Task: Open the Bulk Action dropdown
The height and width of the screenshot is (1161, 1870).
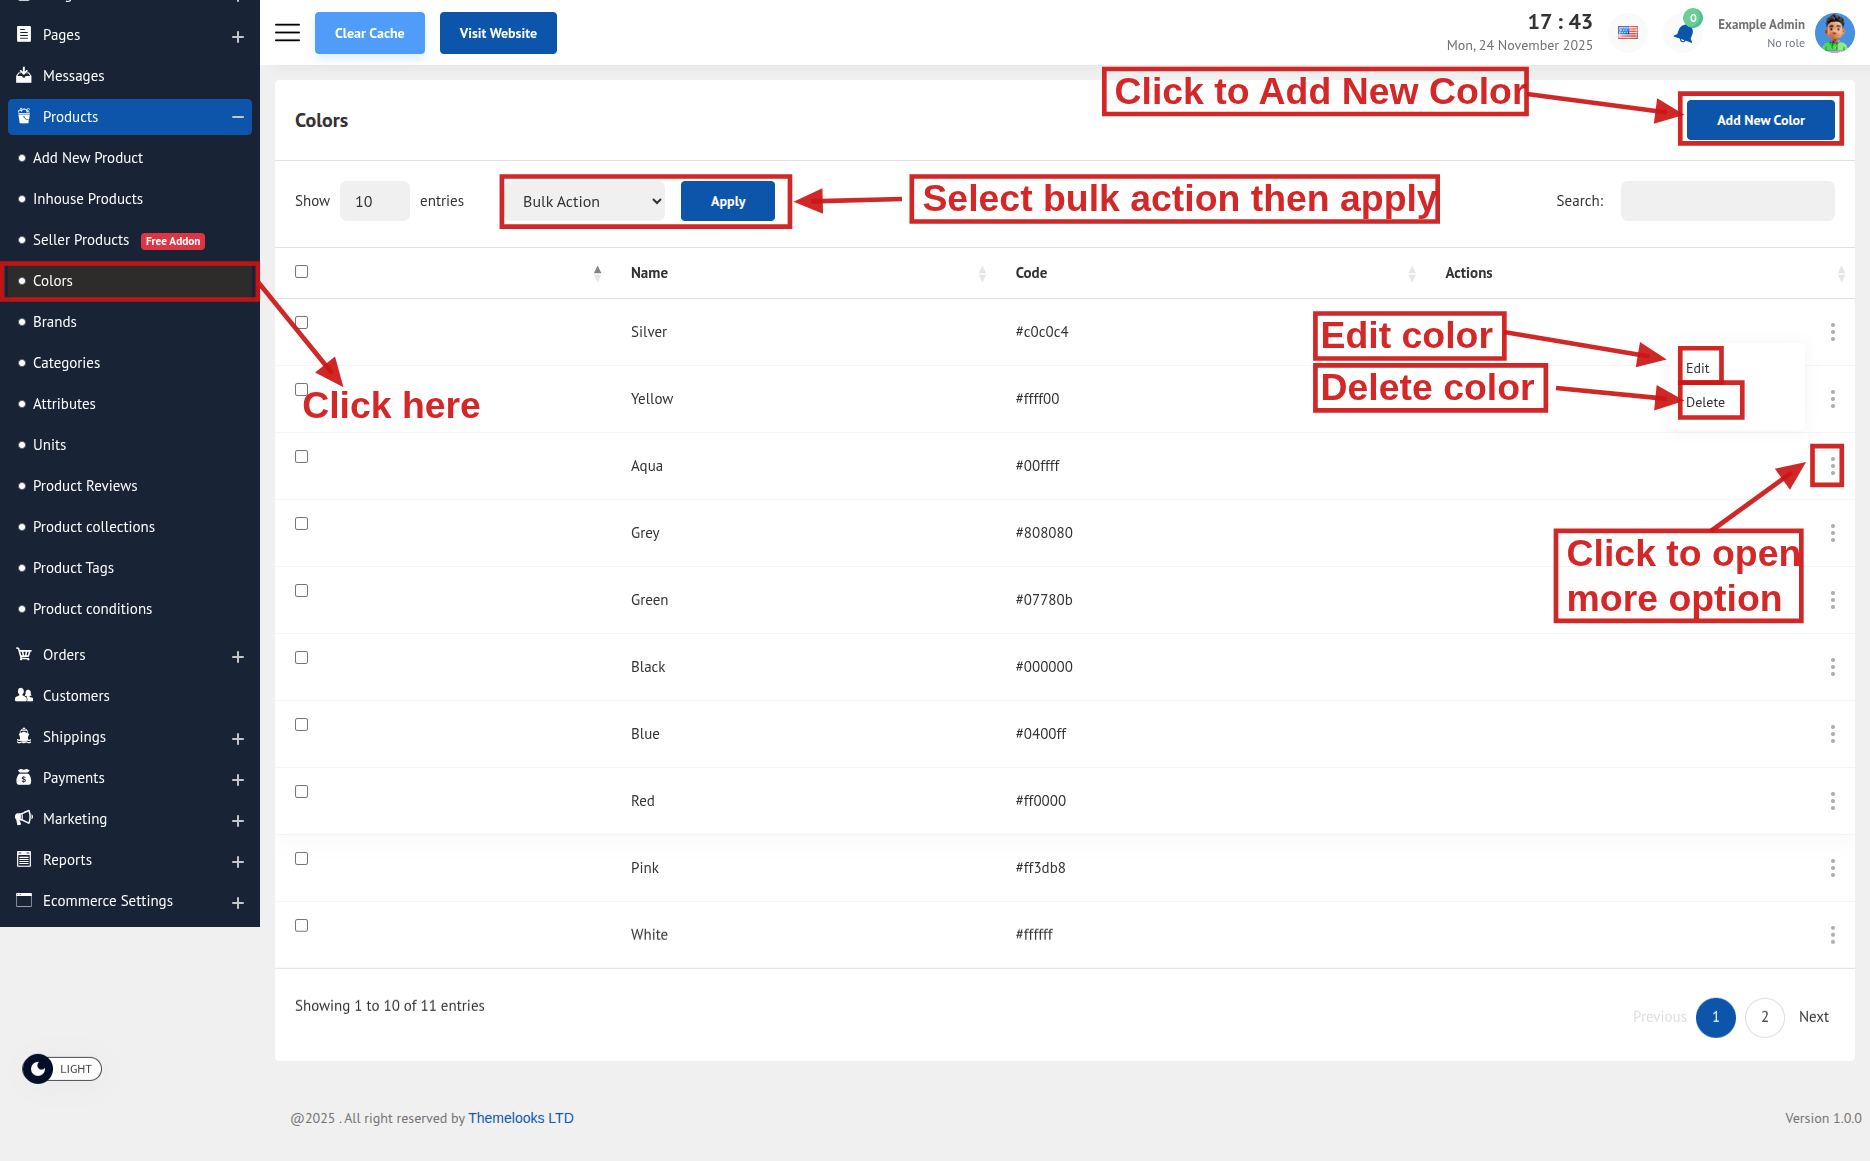Action: point(590,201)
